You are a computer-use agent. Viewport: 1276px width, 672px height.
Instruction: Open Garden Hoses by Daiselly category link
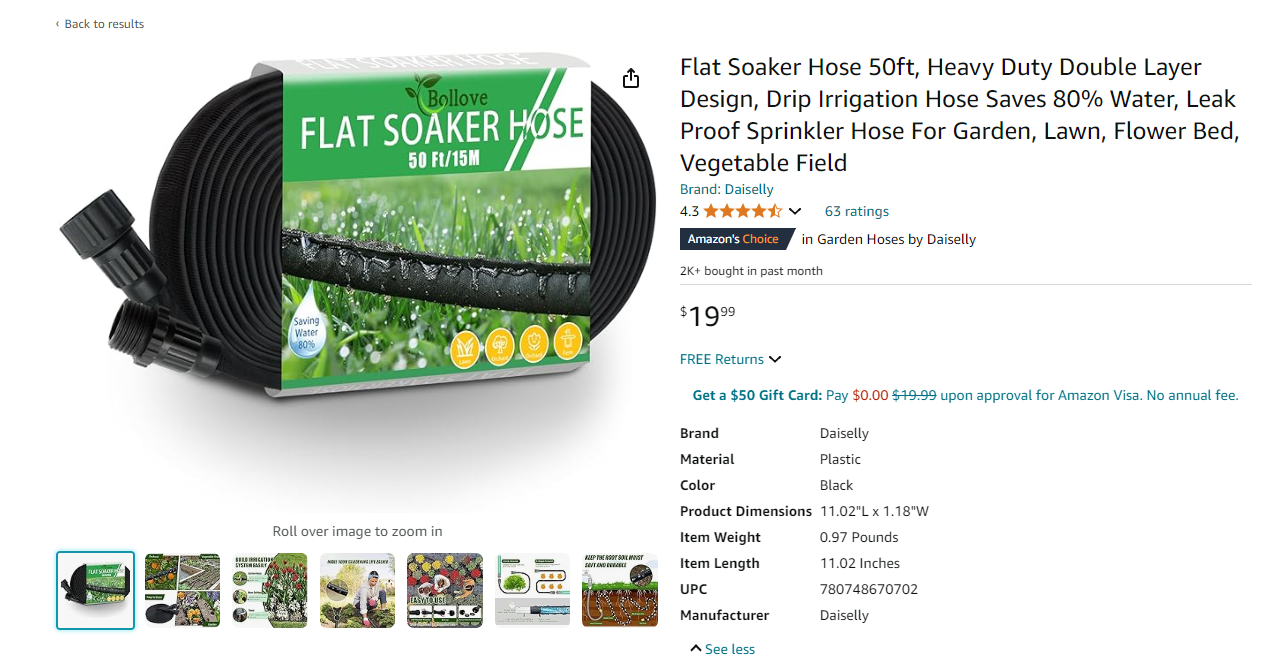[896, 239]
